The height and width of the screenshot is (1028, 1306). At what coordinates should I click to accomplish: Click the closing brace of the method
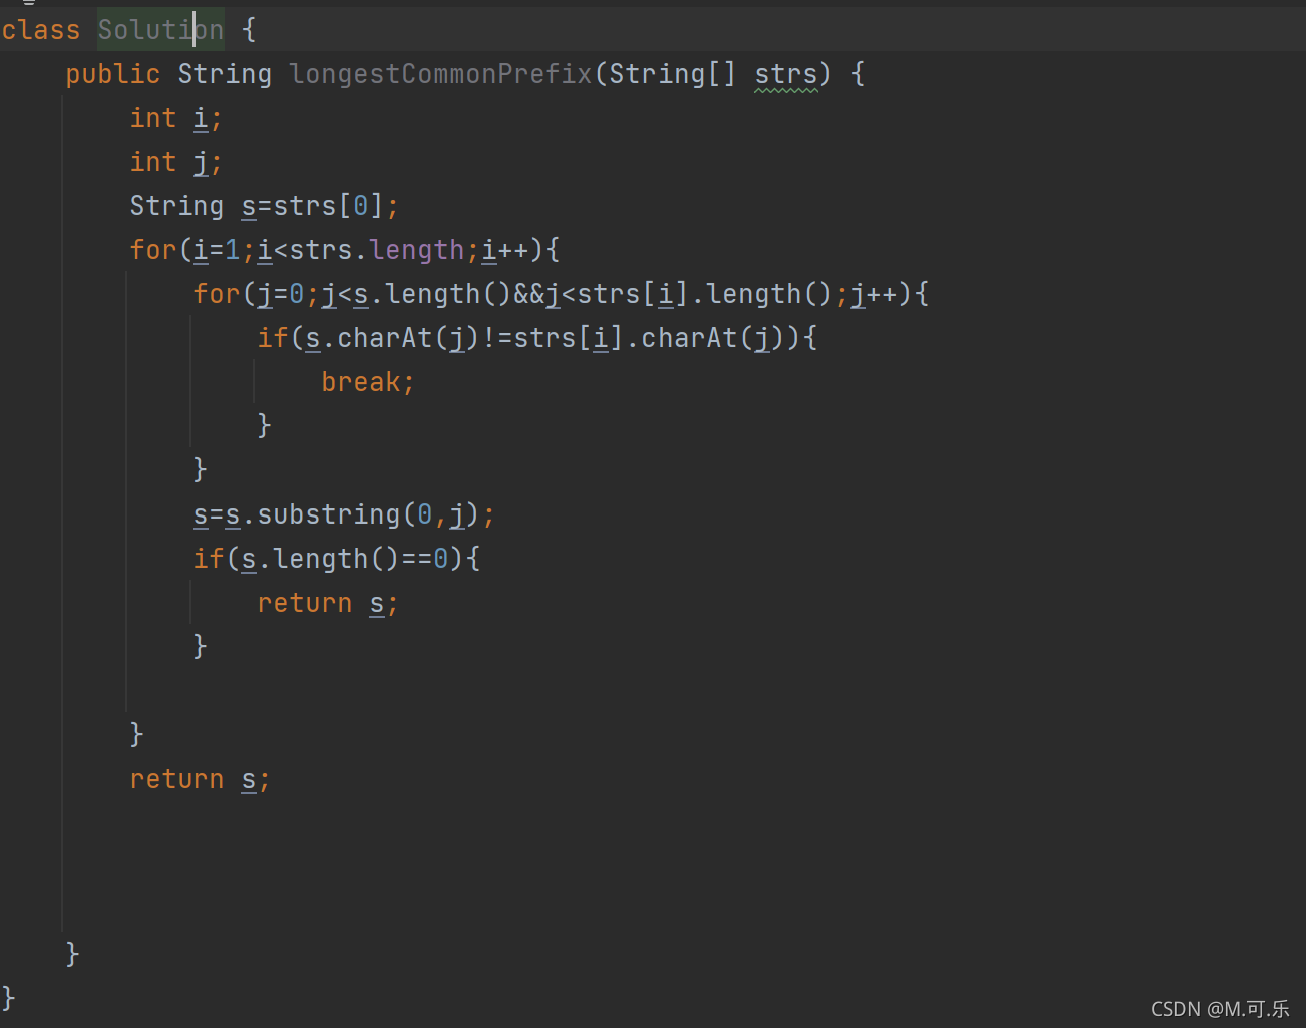(70, 953)
